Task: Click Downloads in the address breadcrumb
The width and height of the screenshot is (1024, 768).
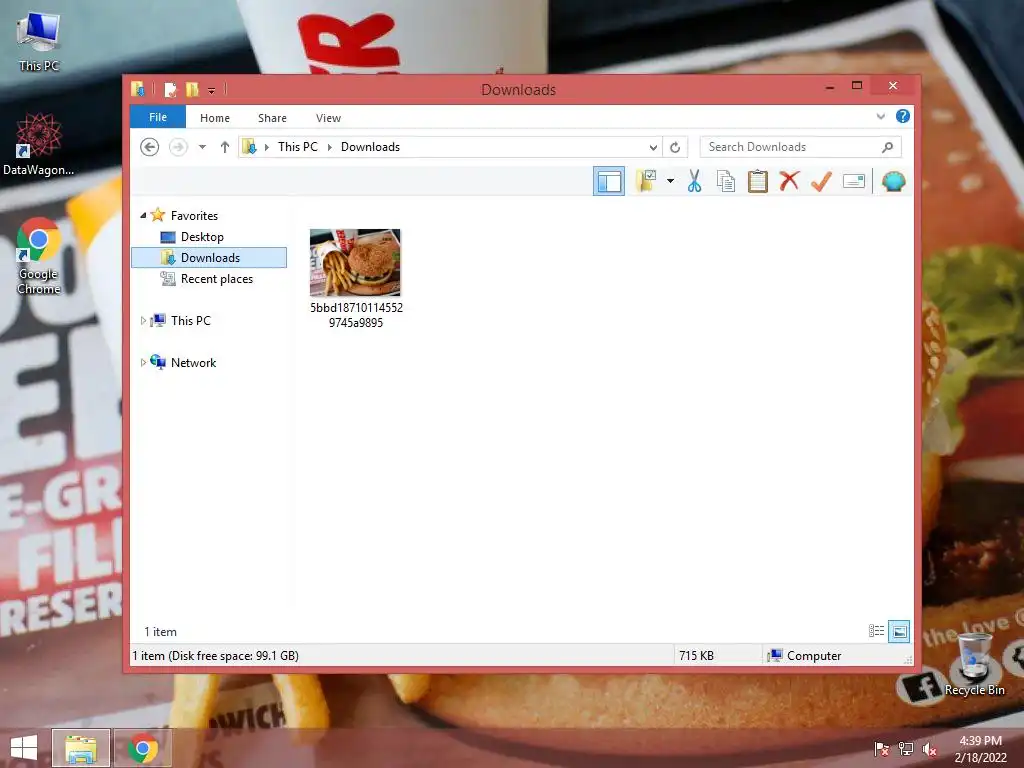Action: coord(370,147)
